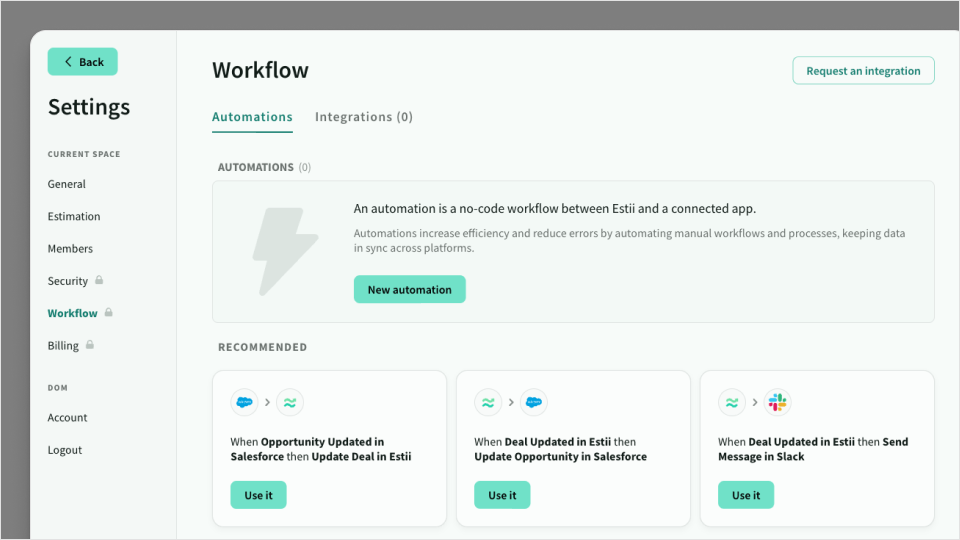
Task: Click the RECOMMENDED section heading
Action: click(263, 347)
